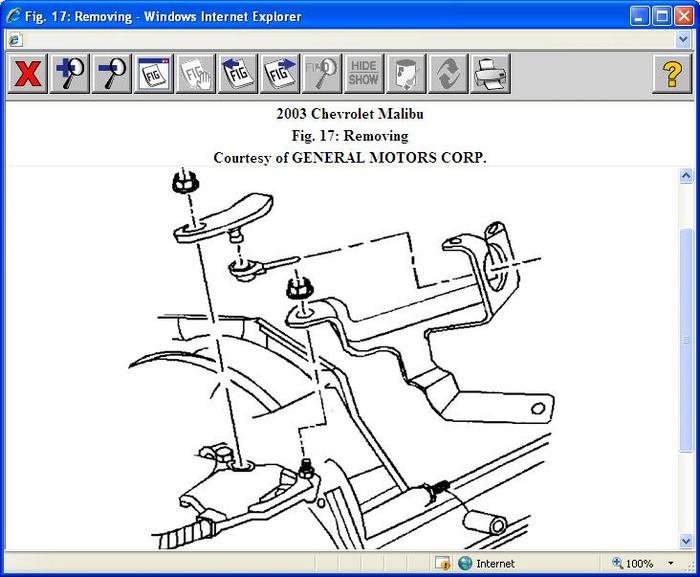Zoom out with the minus magnifier
Viewport: 700px width, 577px height.
click(x=112, y=73)
